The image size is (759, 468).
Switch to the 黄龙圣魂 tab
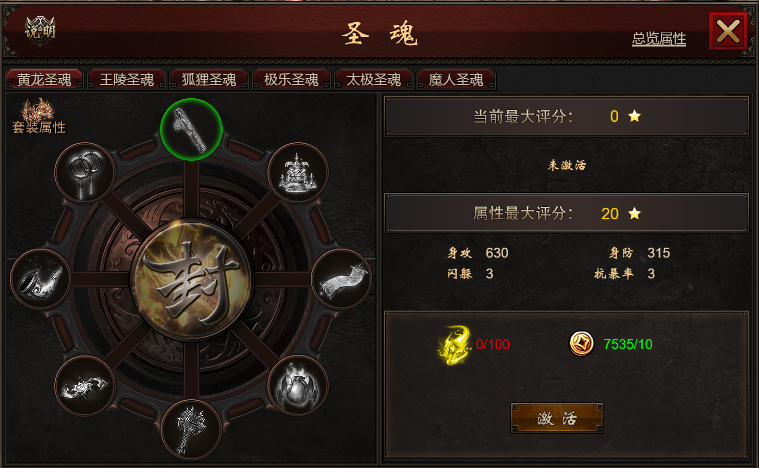click(44, 79)
